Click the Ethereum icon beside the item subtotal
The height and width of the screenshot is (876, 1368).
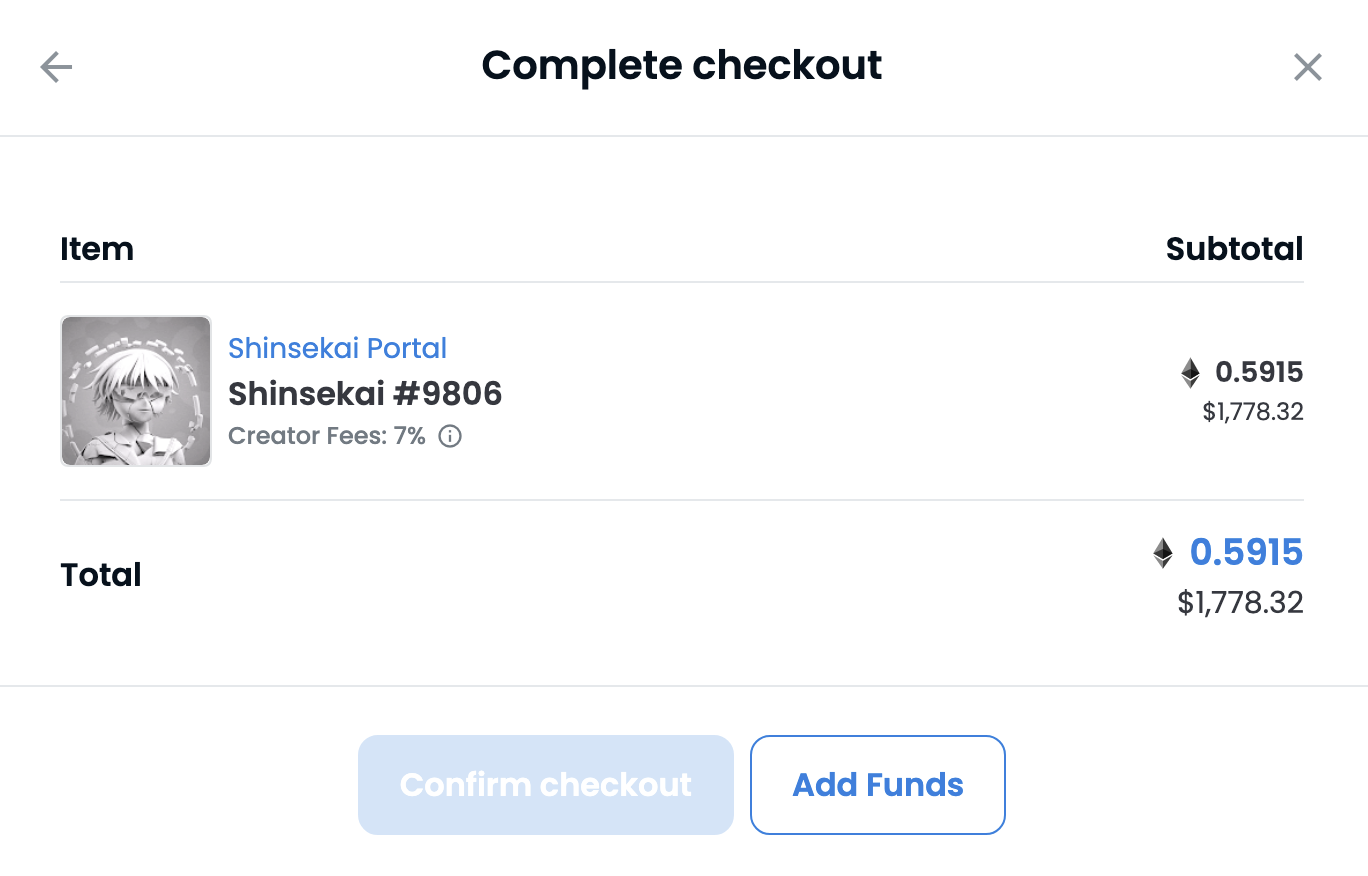(x=1190, y=373)
